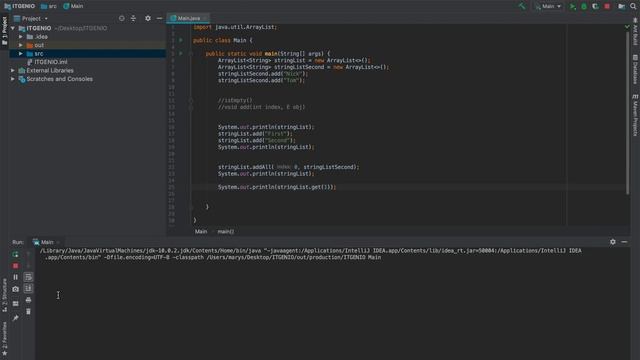Screen dimensions: 640x360
Task: Click code analysis checkmark indicator
Action: pyautogui.click(x=627, y=27)
